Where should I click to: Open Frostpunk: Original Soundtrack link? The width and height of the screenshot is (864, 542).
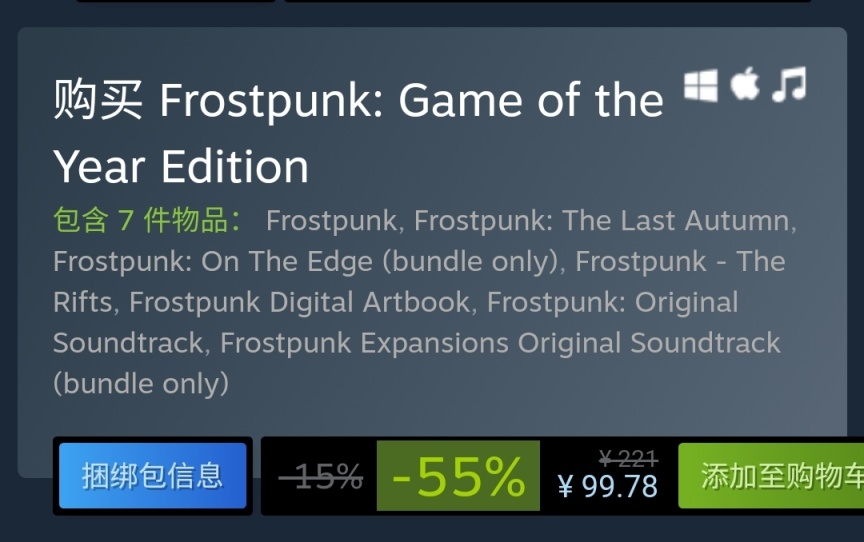pos(612,302)
